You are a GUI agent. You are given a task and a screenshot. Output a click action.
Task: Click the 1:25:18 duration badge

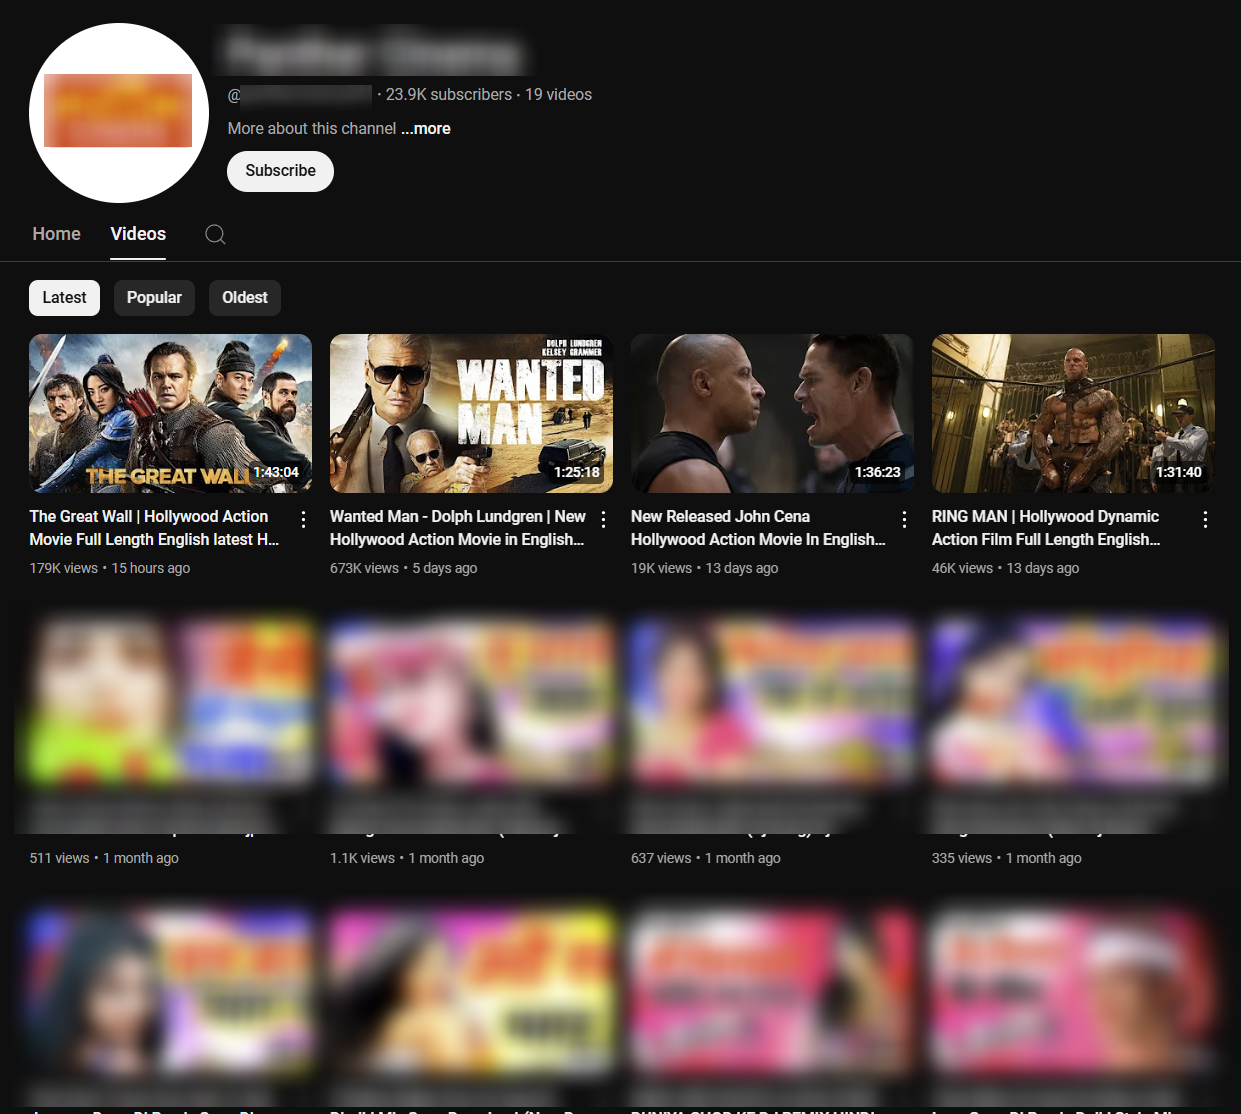coord(577,472)
